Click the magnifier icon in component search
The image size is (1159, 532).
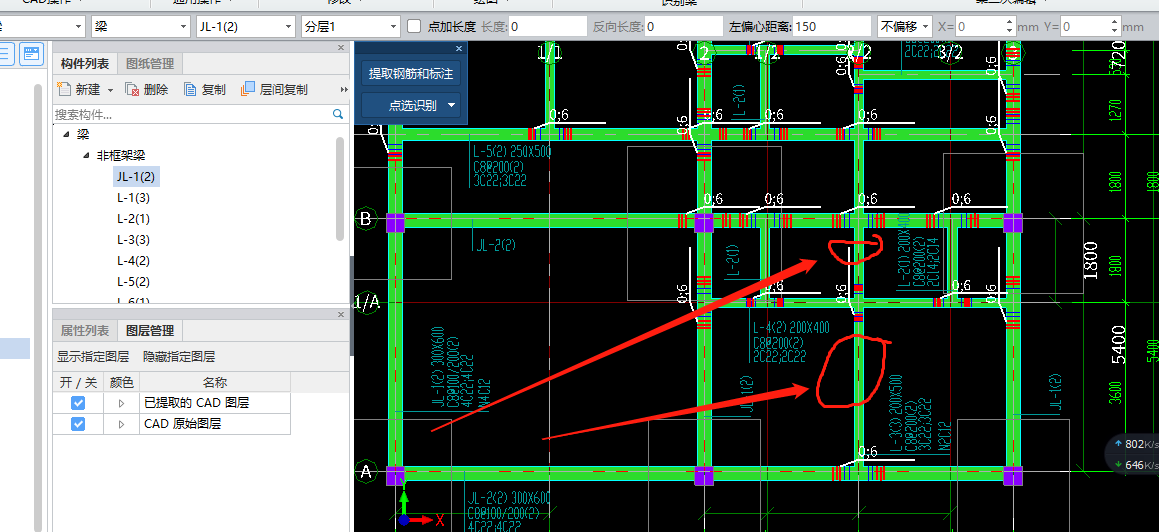pos(338,115)
